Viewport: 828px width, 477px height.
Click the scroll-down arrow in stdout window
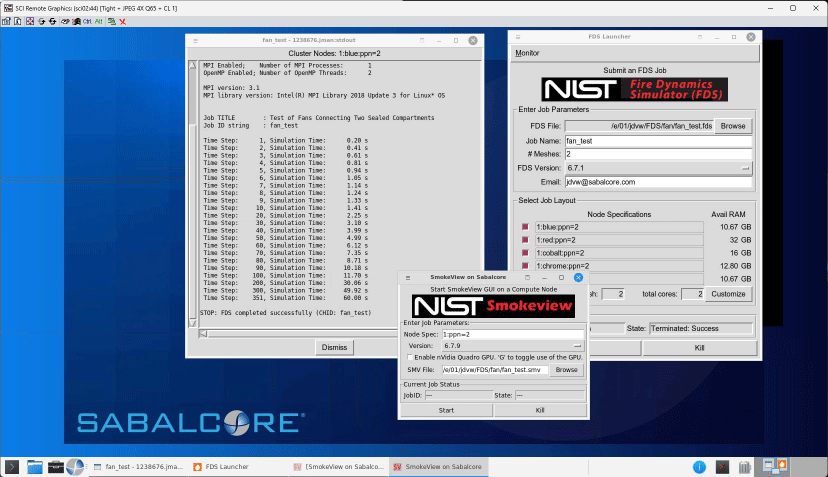pos(192,323)
